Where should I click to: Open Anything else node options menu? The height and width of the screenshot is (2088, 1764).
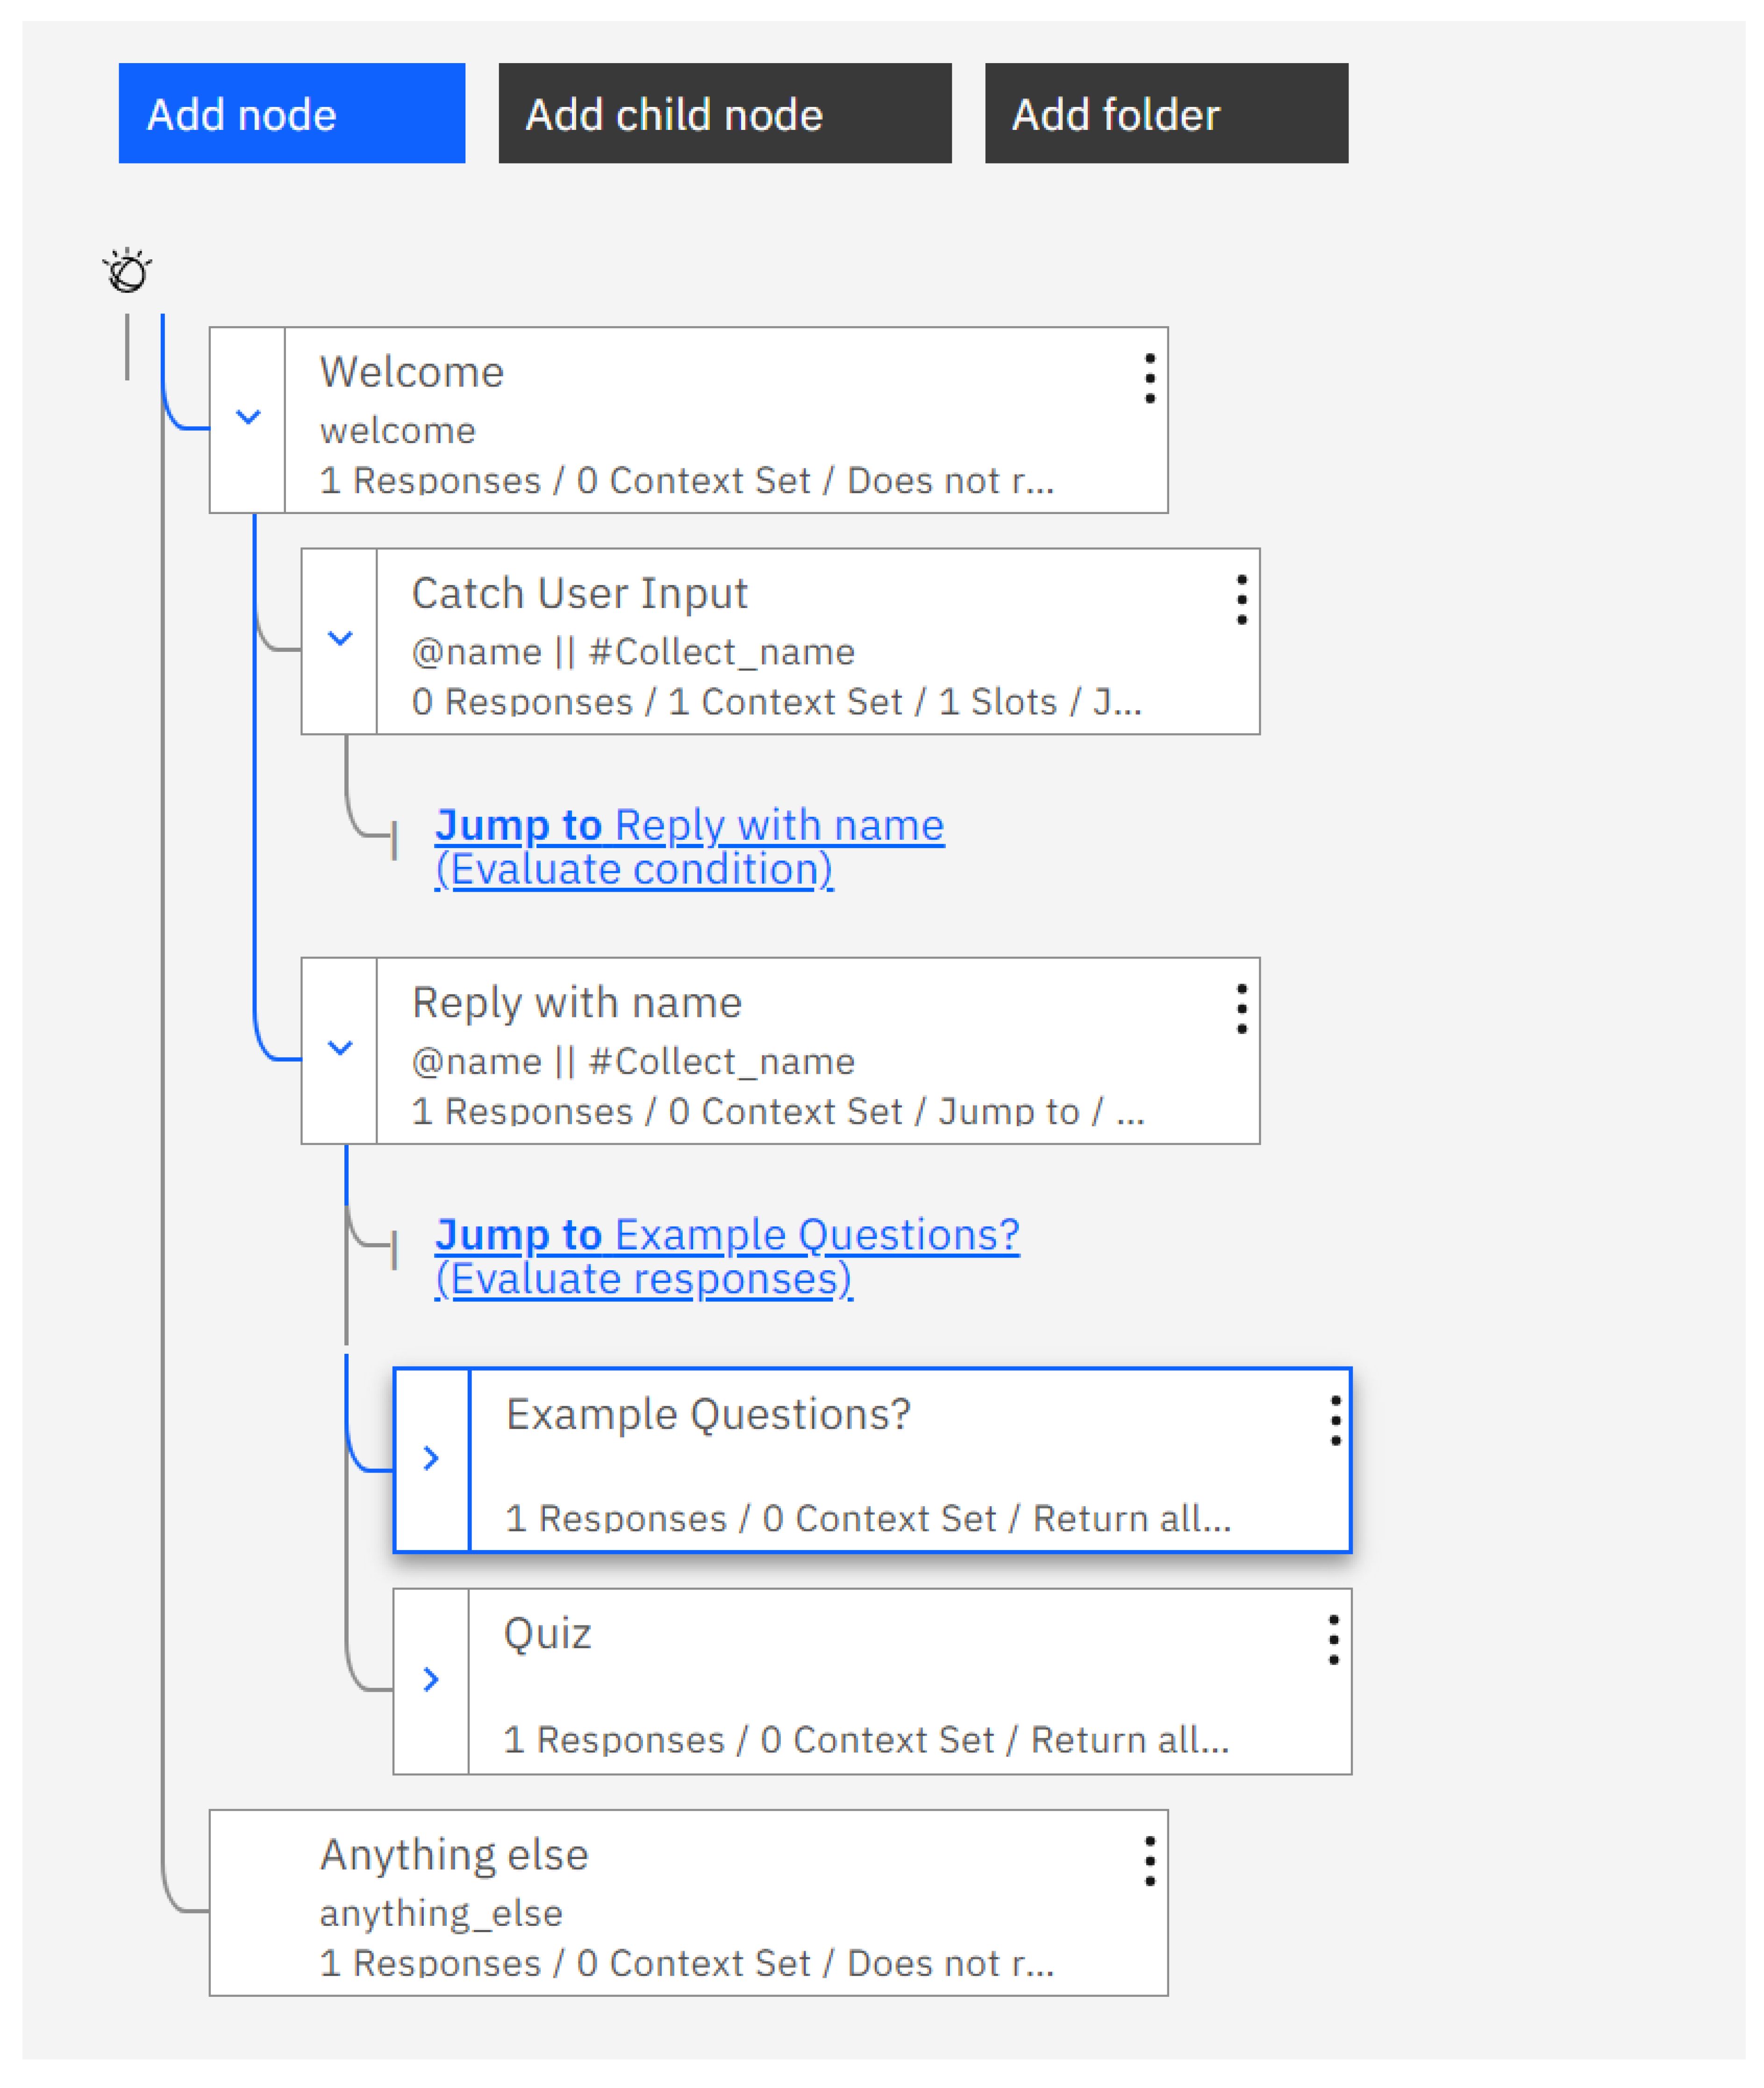coord(1149,1861)
